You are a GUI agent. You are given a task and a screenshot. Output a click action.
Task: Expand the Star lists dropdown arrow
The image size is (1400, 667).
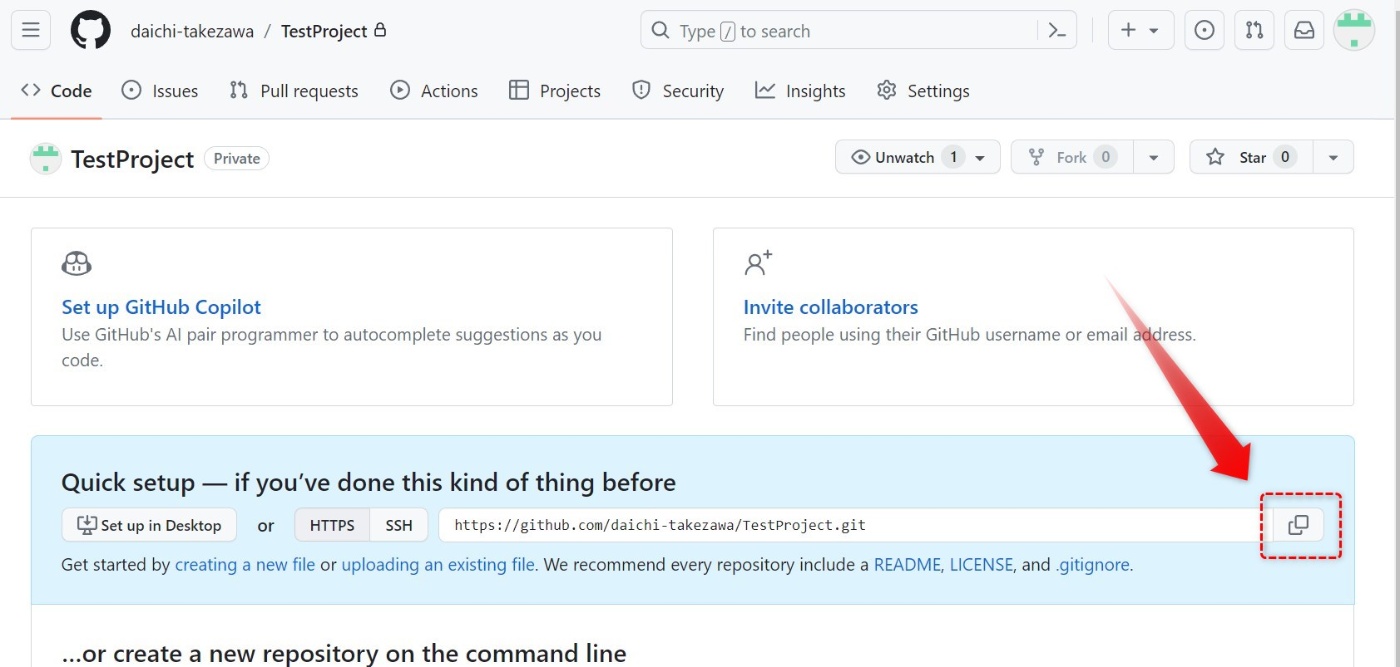1333,157
